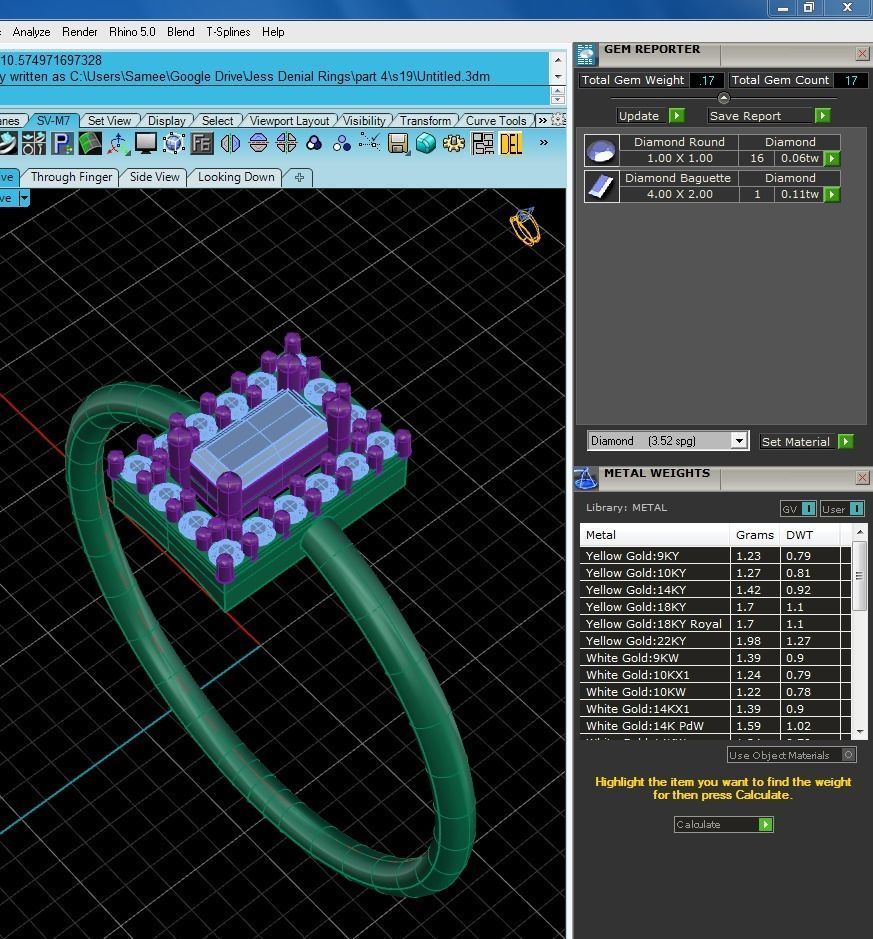Viewport: 873px width, 939px height.
Task: Select the gumball axis move icon
Action: click(x=118, y=144)
